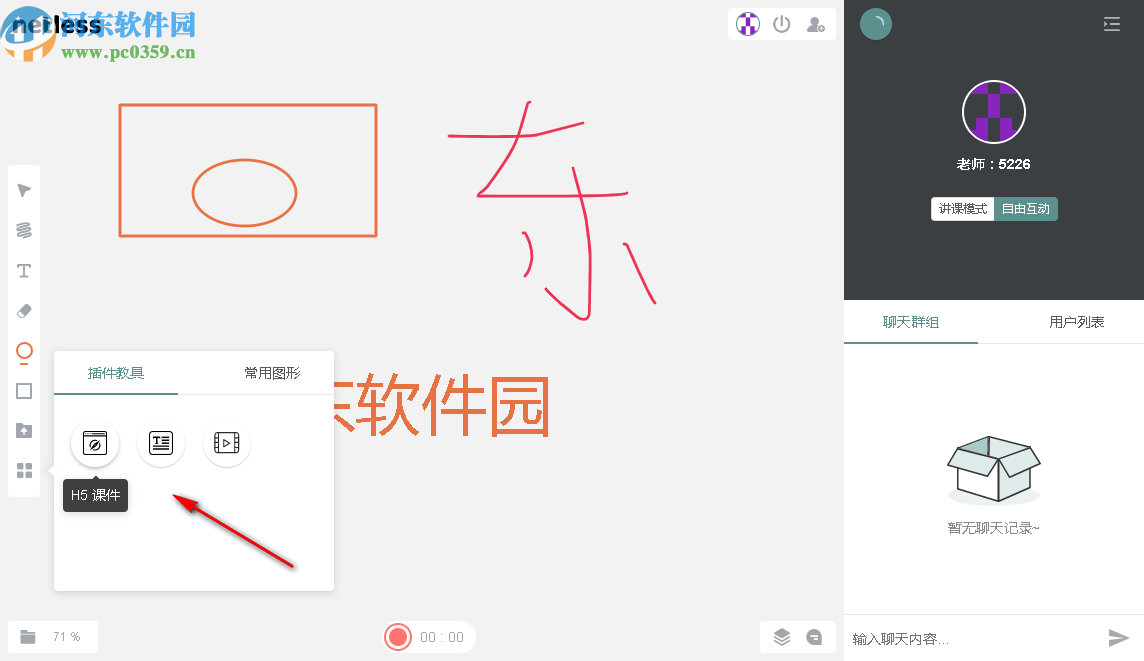The height and width of the screenshot is (661, 1144).
Task: Switch to 自由互动 mode
Action: coord(1025,208)
